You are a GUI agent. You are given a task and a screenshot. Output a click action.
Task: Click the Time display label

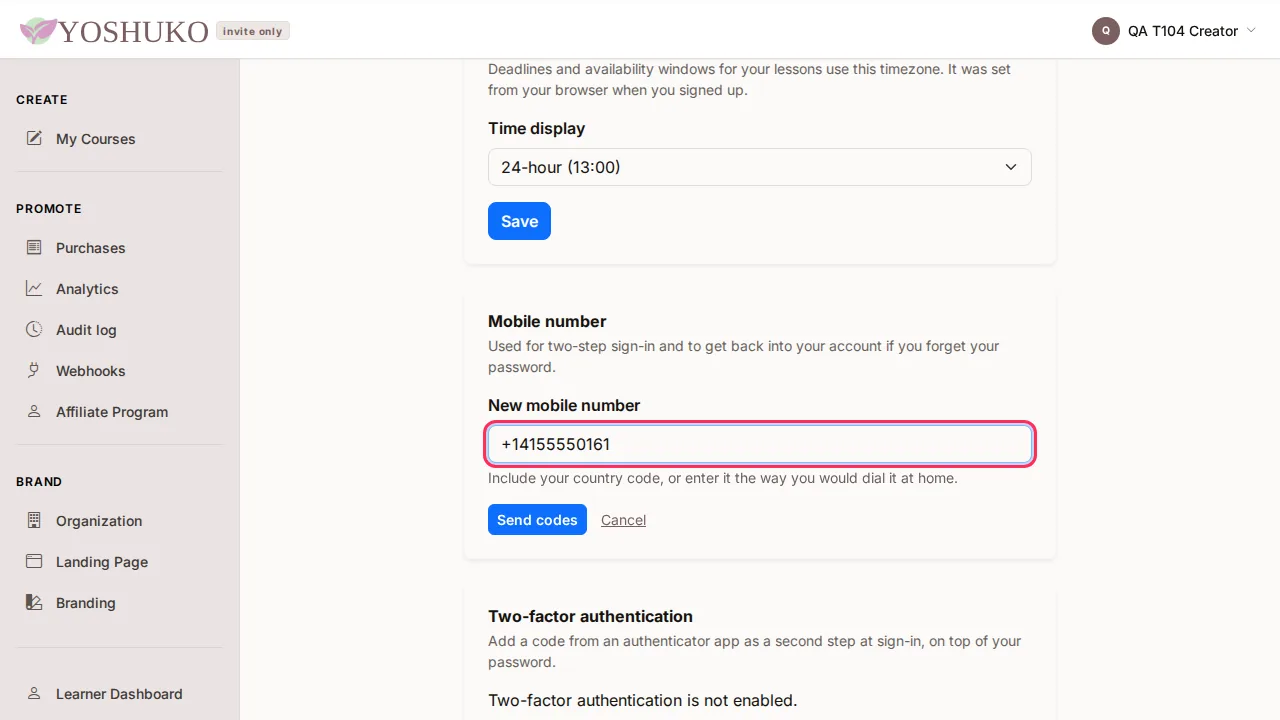[x=536, y=128]
